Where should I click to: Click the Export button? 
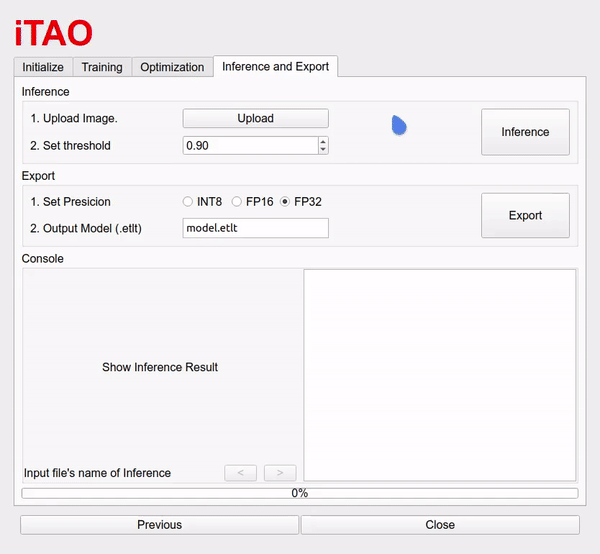[525, 215]
